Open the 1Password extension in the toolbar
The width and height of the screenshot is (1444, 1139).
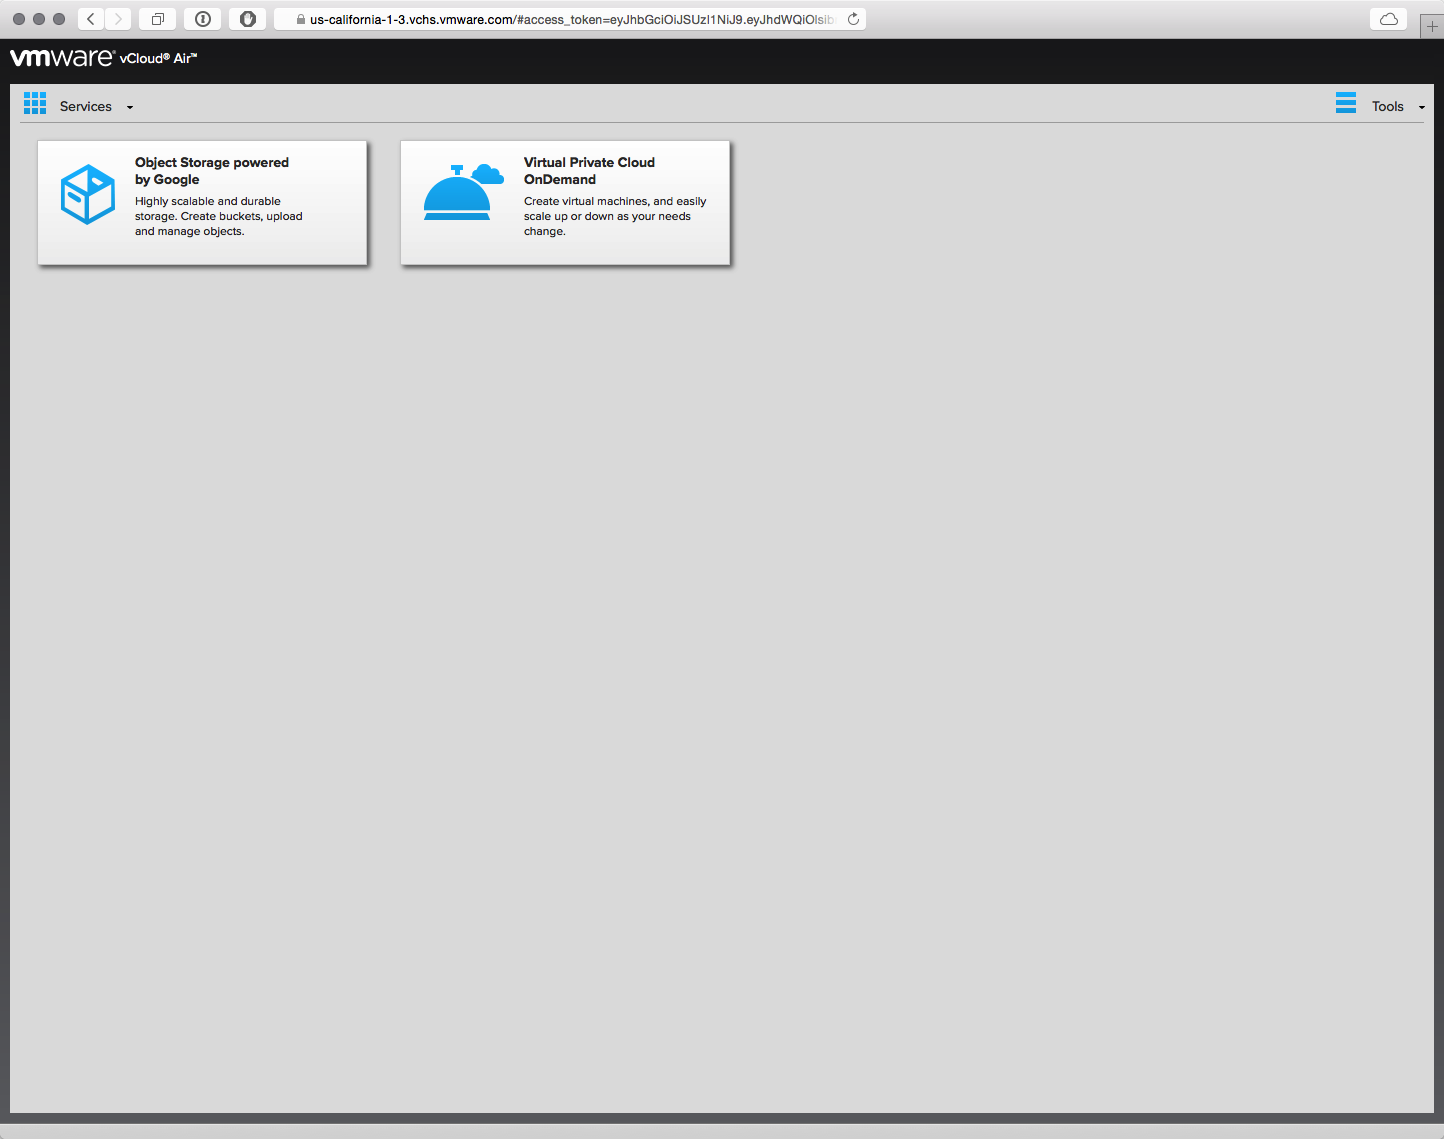203,19
